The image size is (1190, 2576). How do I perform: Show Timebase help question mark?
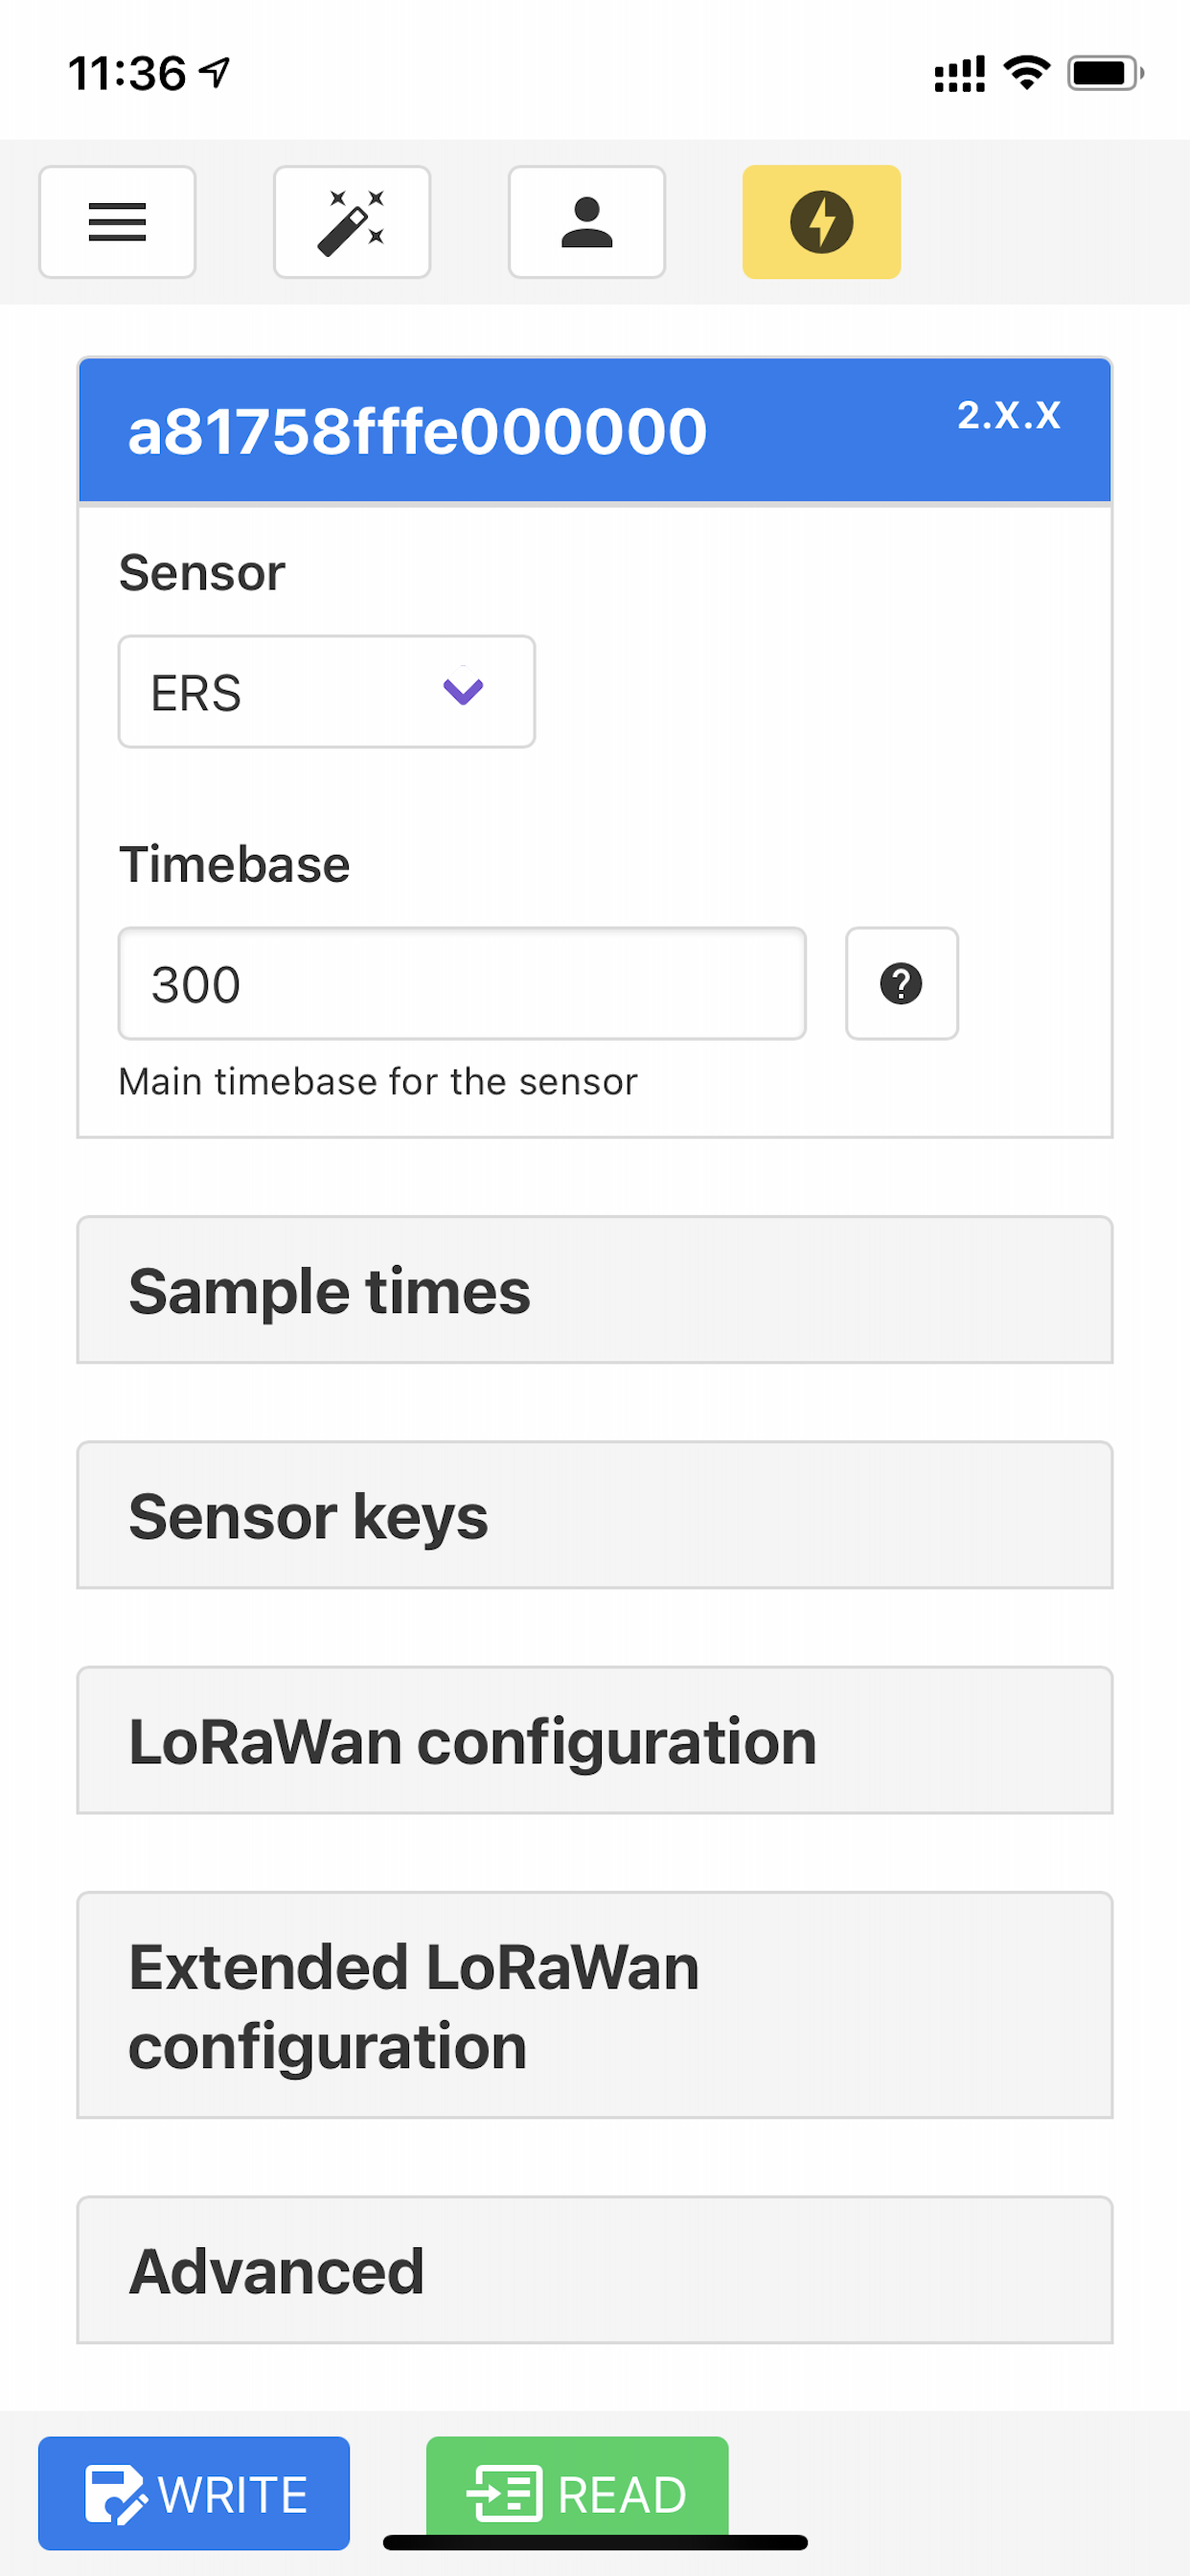901,984
